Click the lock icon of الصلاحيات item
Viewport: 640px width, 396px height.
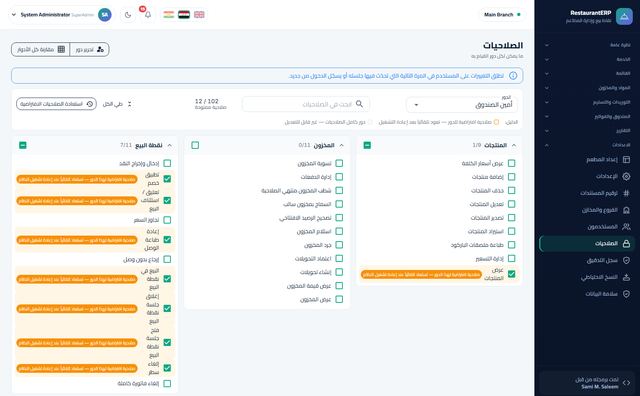(626, 244)
